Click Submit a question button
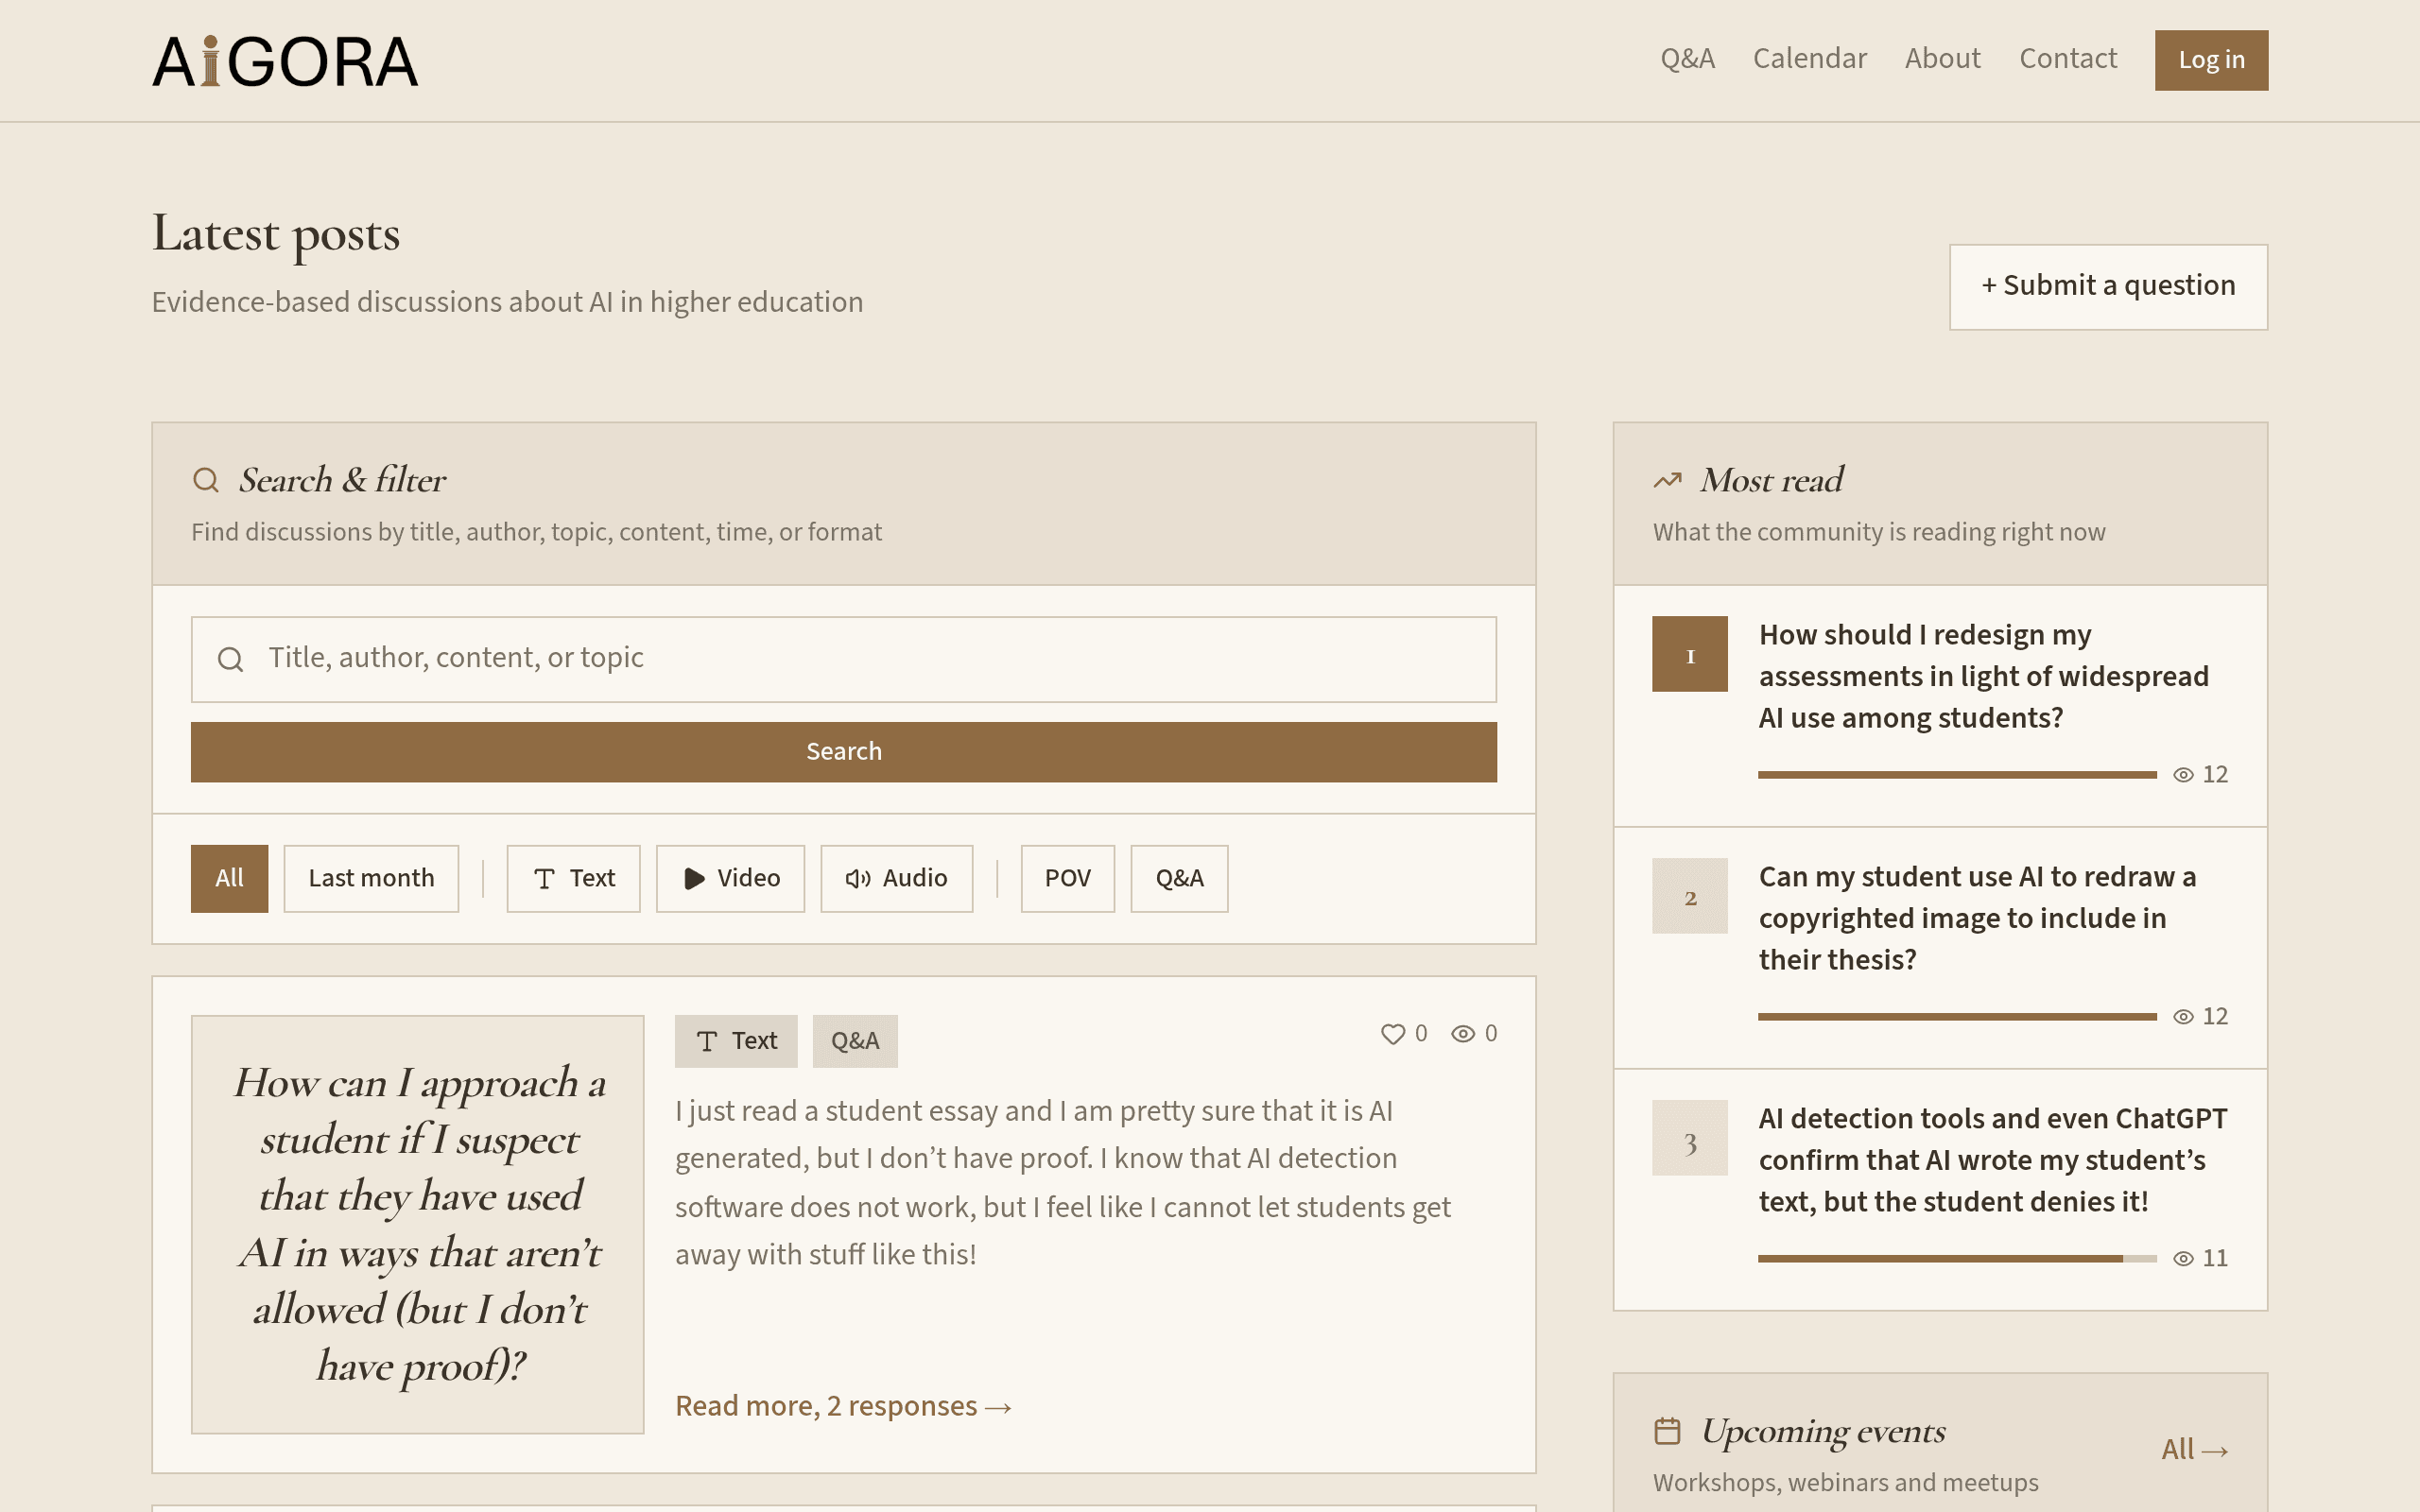 coord(2108,287)
